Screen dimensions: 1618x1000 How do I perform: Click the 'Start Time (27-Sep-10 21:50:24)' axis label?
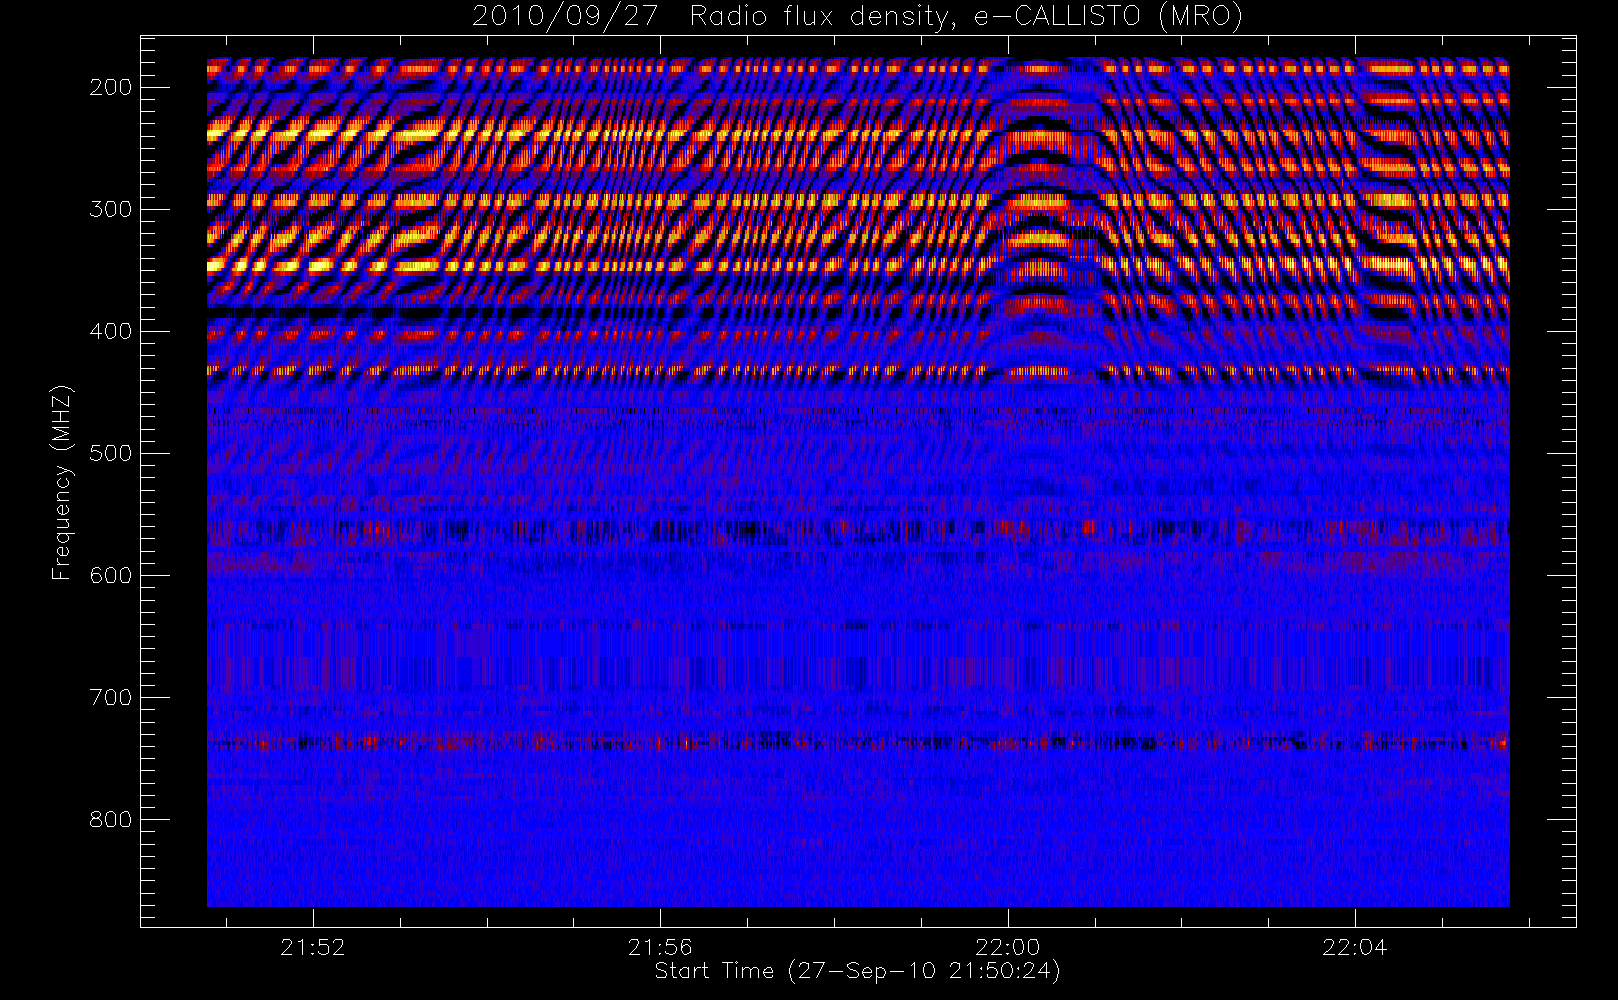tap(857, 971)
